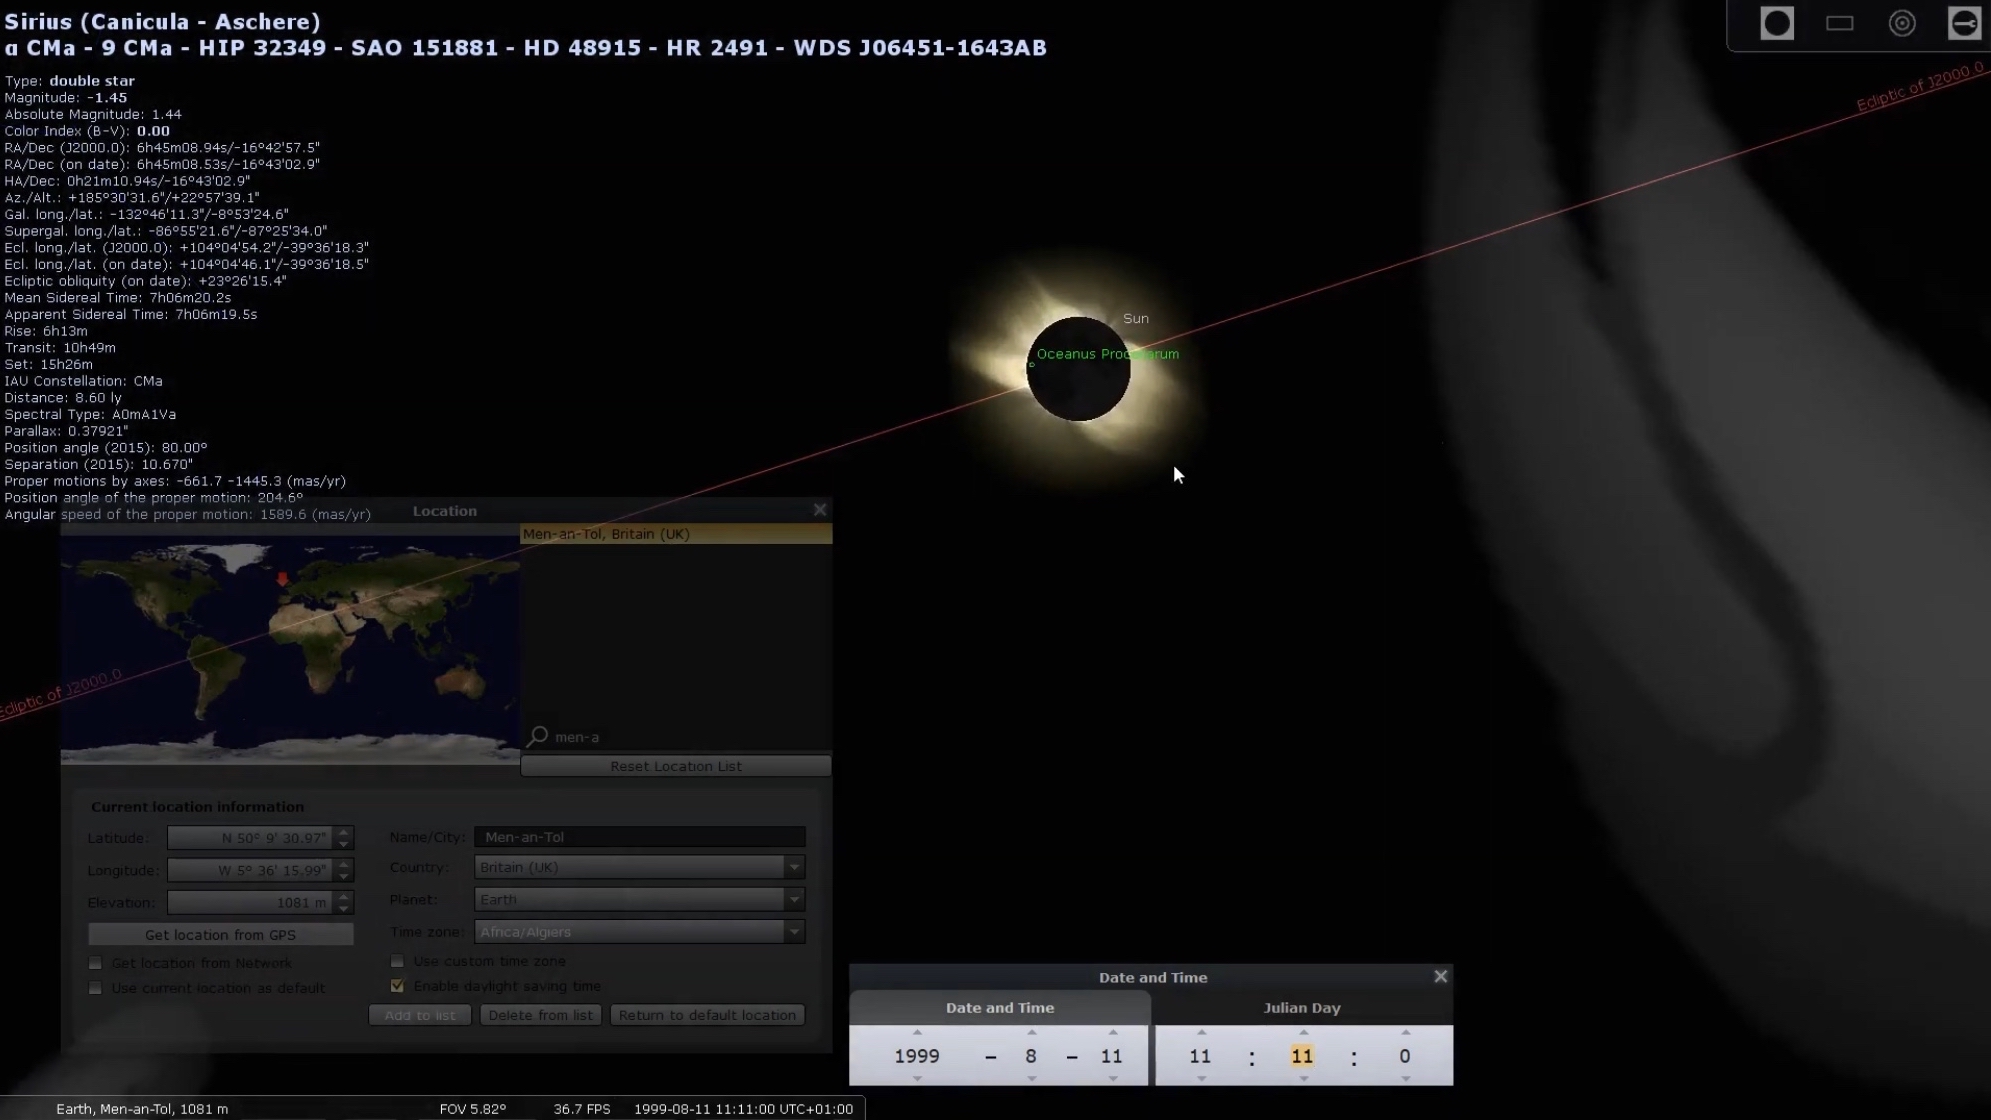Toggle the rectangular sensor frame icon
1991x1120 pixels.
pyautogui.click(x=1839, y=23)
